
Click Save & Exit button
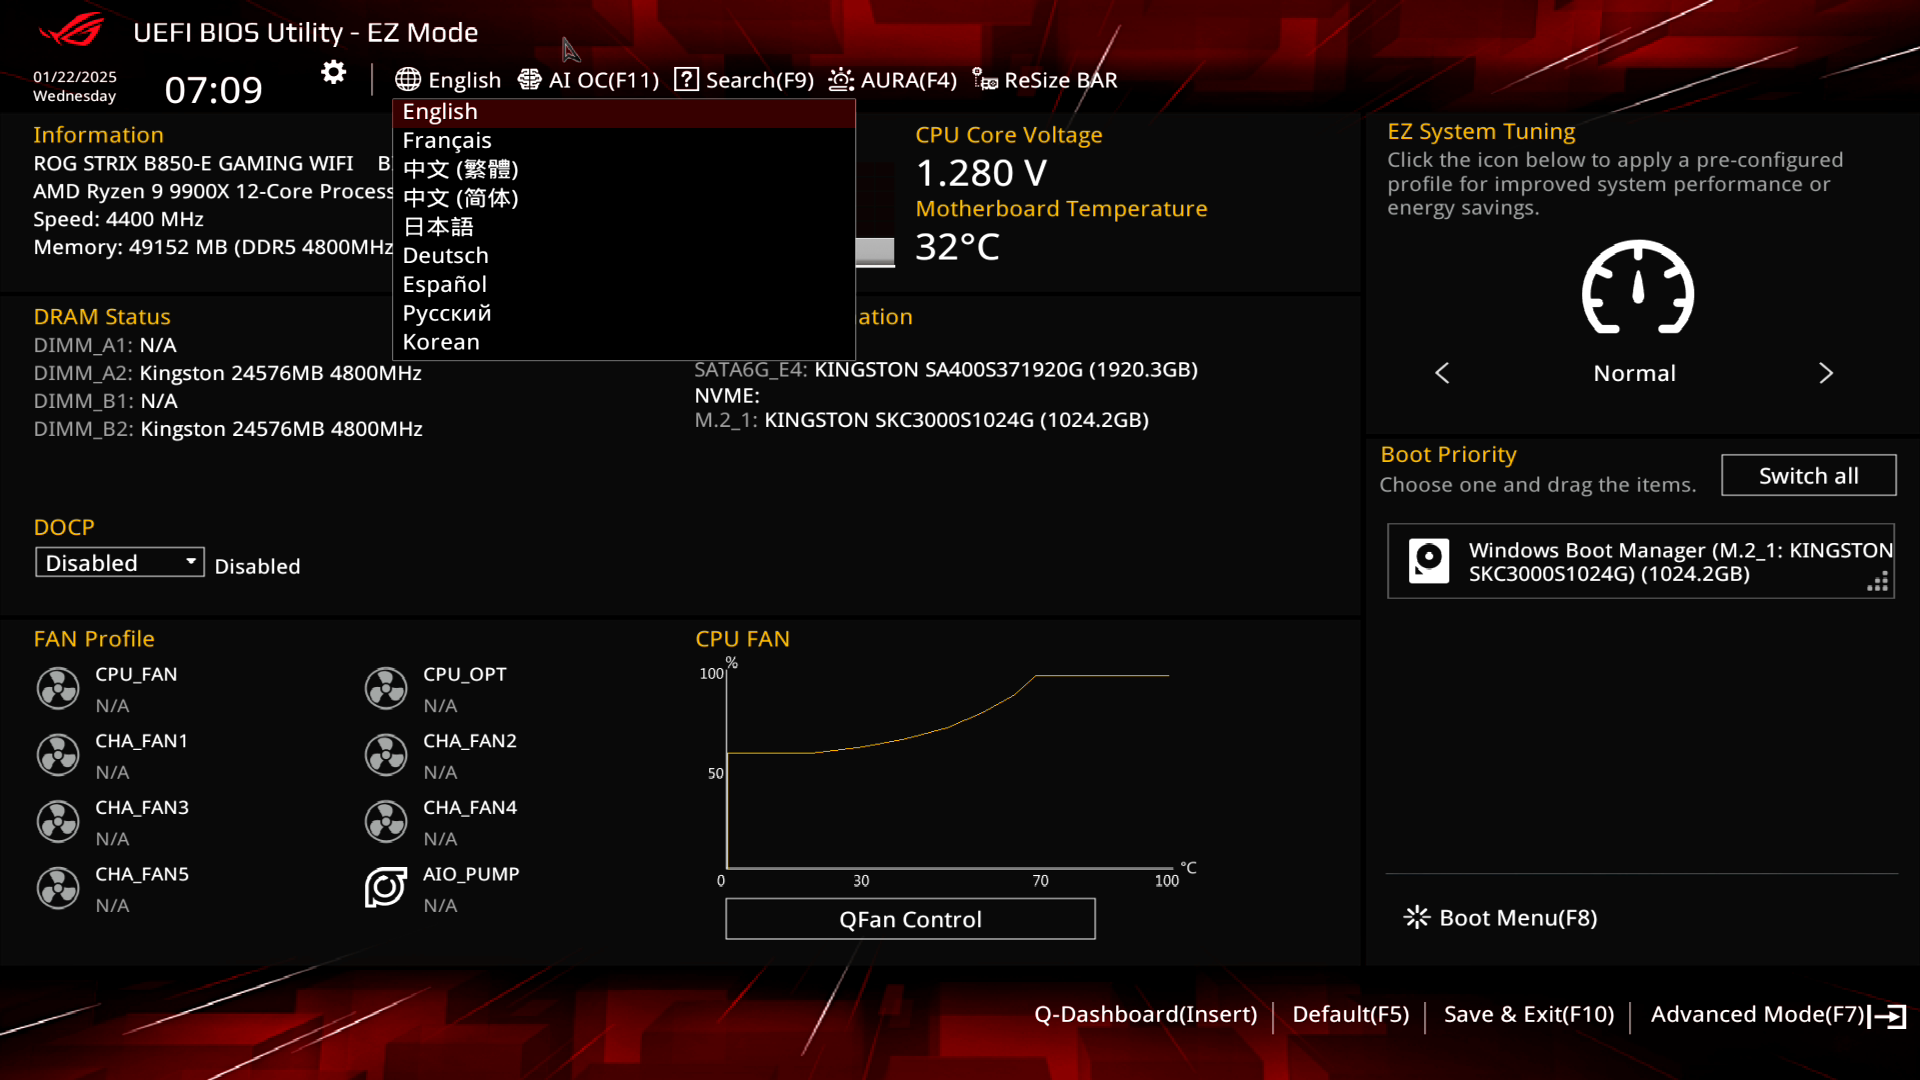(x=1528, y=1013)
